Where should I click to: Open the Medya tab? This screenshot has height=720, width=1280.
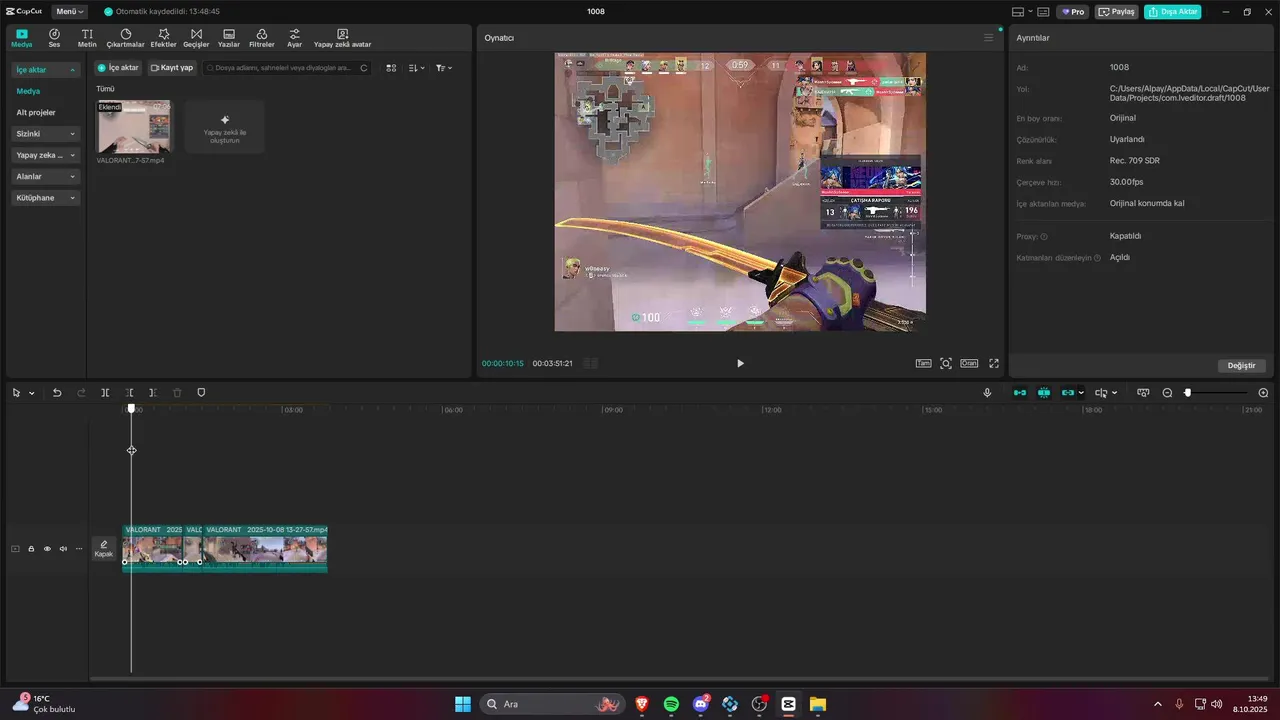22,38
